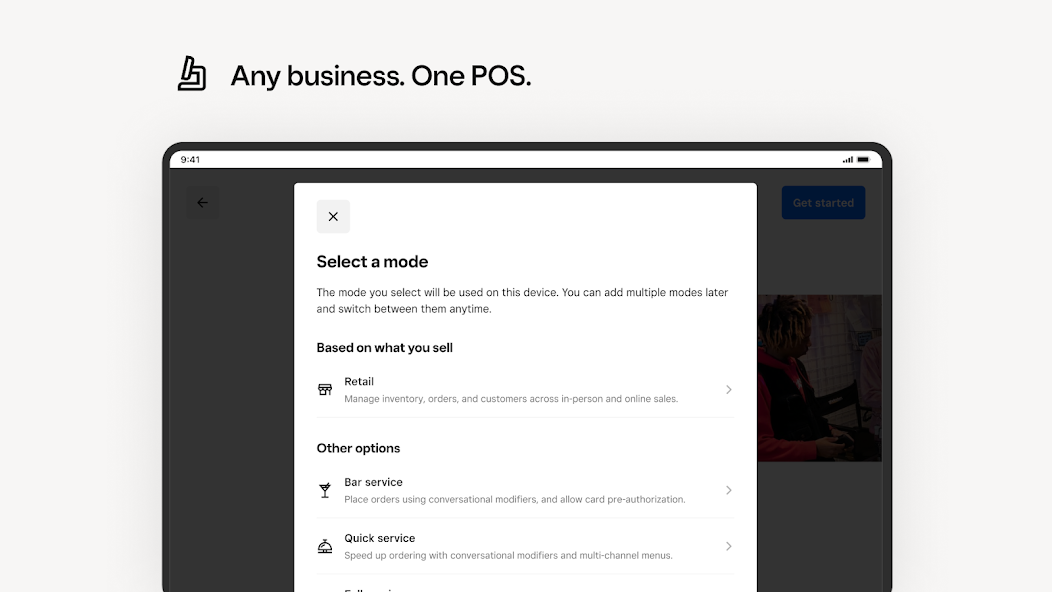Close the Select a mode dialog
Image resolution: width=1052 pixels, height=592 pixels.
tap(333, 217)
